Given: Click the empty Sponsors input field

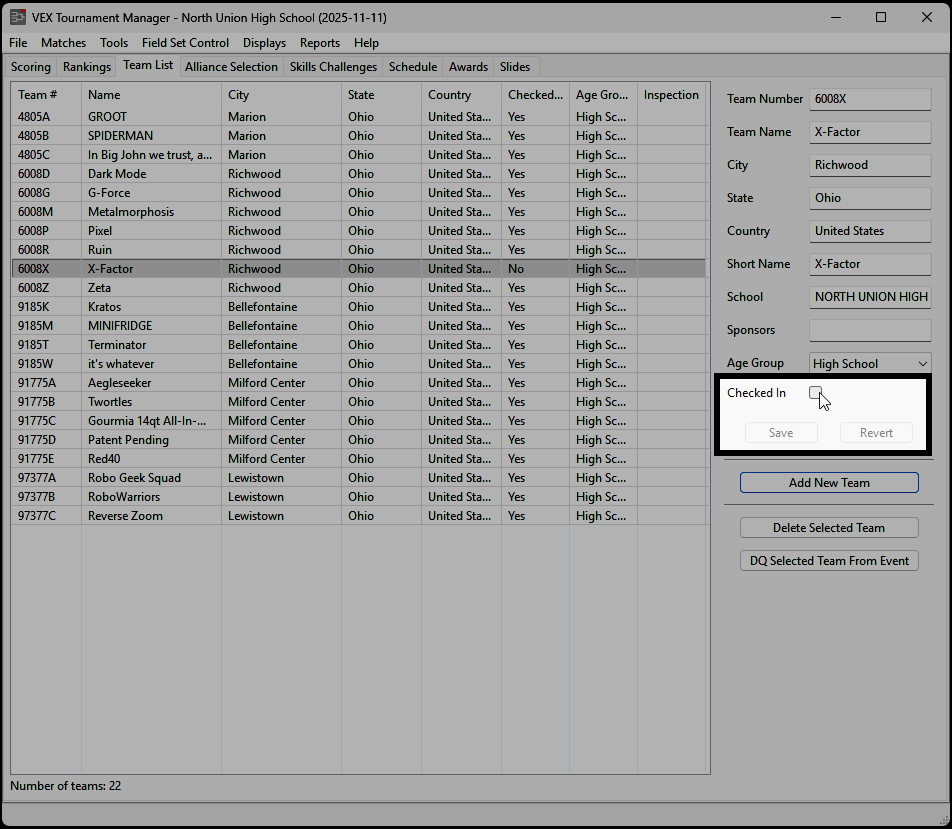Looking at the screenshot, I should tap(870, 330).
